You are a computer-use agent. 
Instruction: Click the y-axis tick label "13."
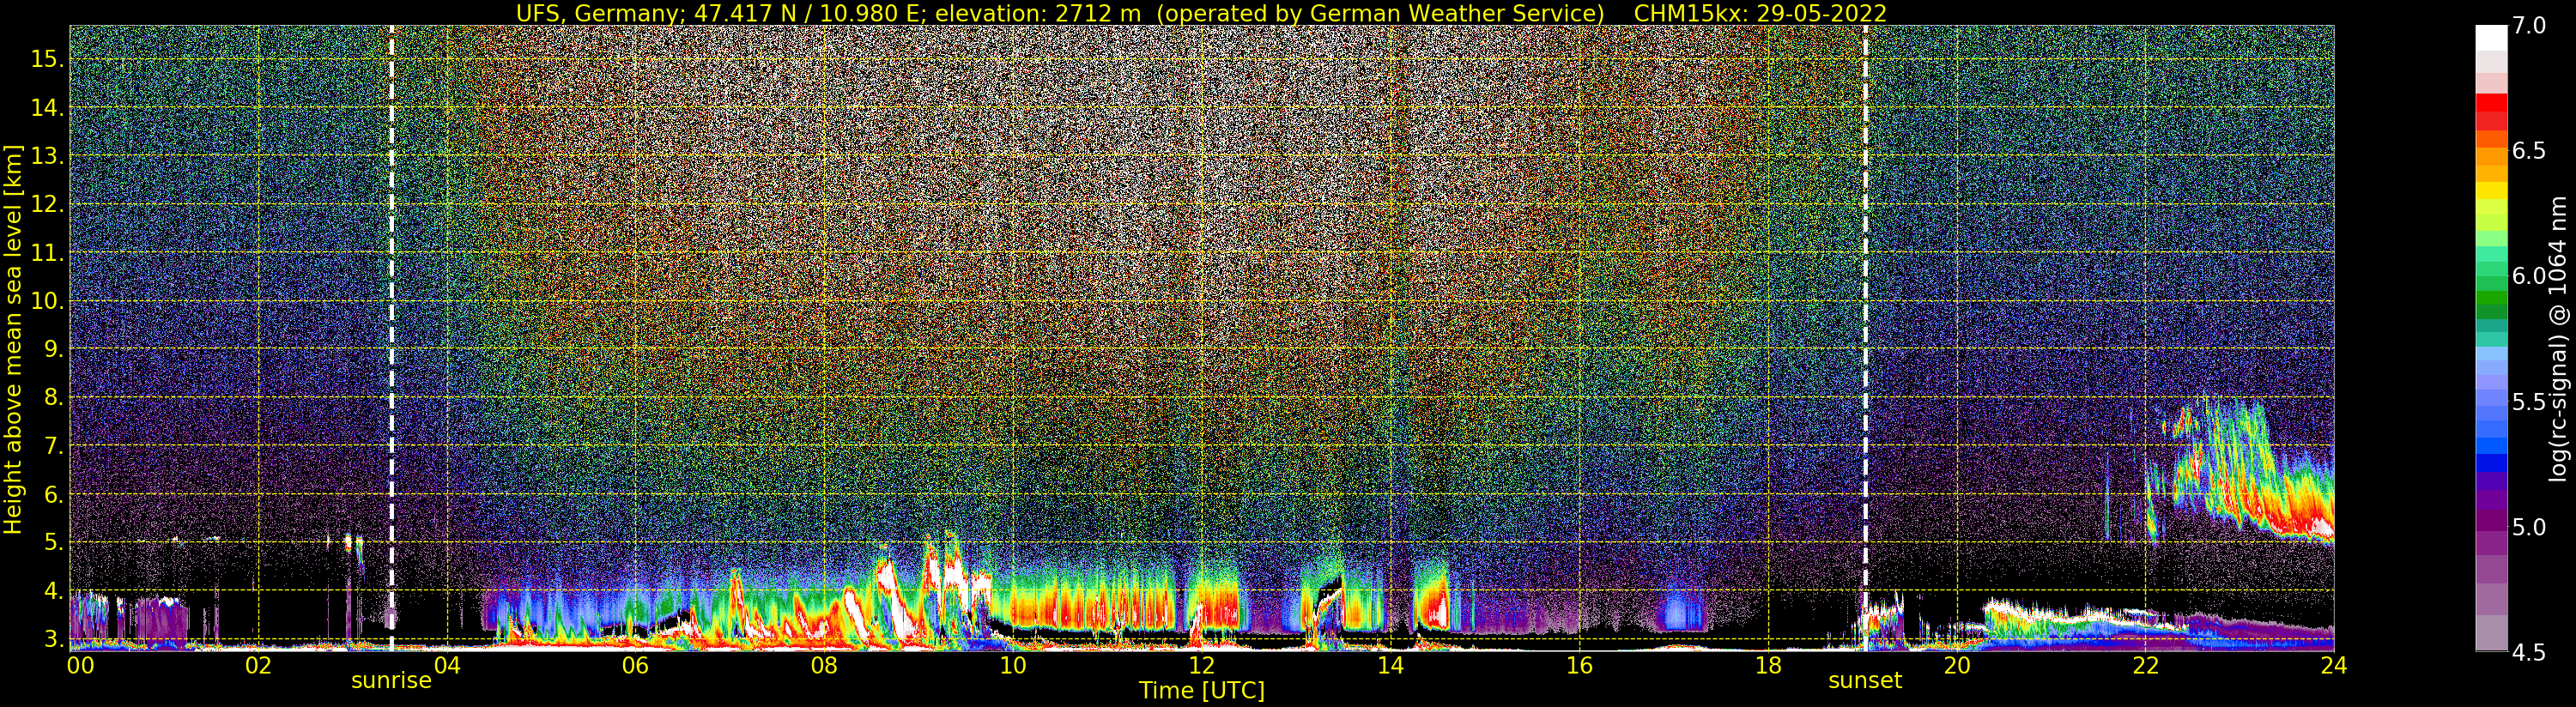coord(47,156)
